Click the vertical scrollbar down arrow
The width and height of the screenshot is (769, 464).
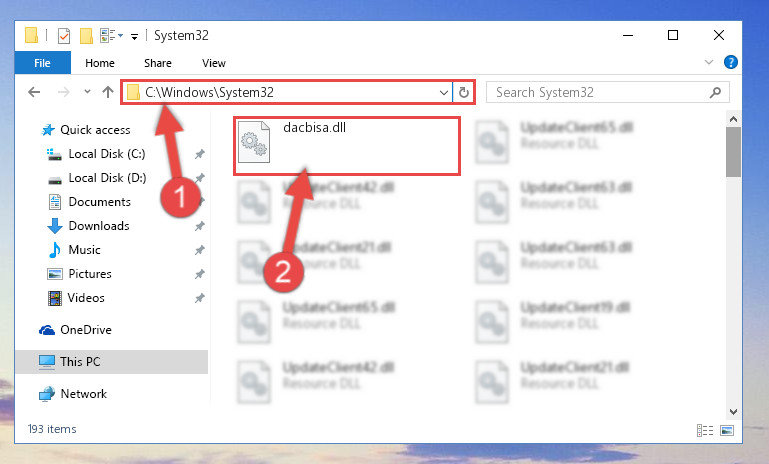click(x=733, y=412)
